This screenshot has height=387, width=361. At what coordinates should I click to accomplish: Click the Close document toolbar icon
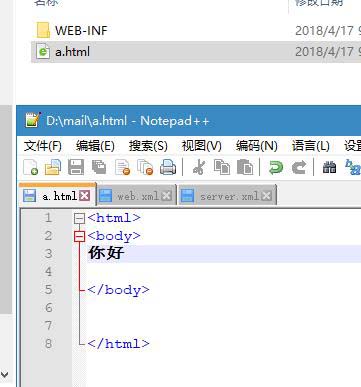122,167
